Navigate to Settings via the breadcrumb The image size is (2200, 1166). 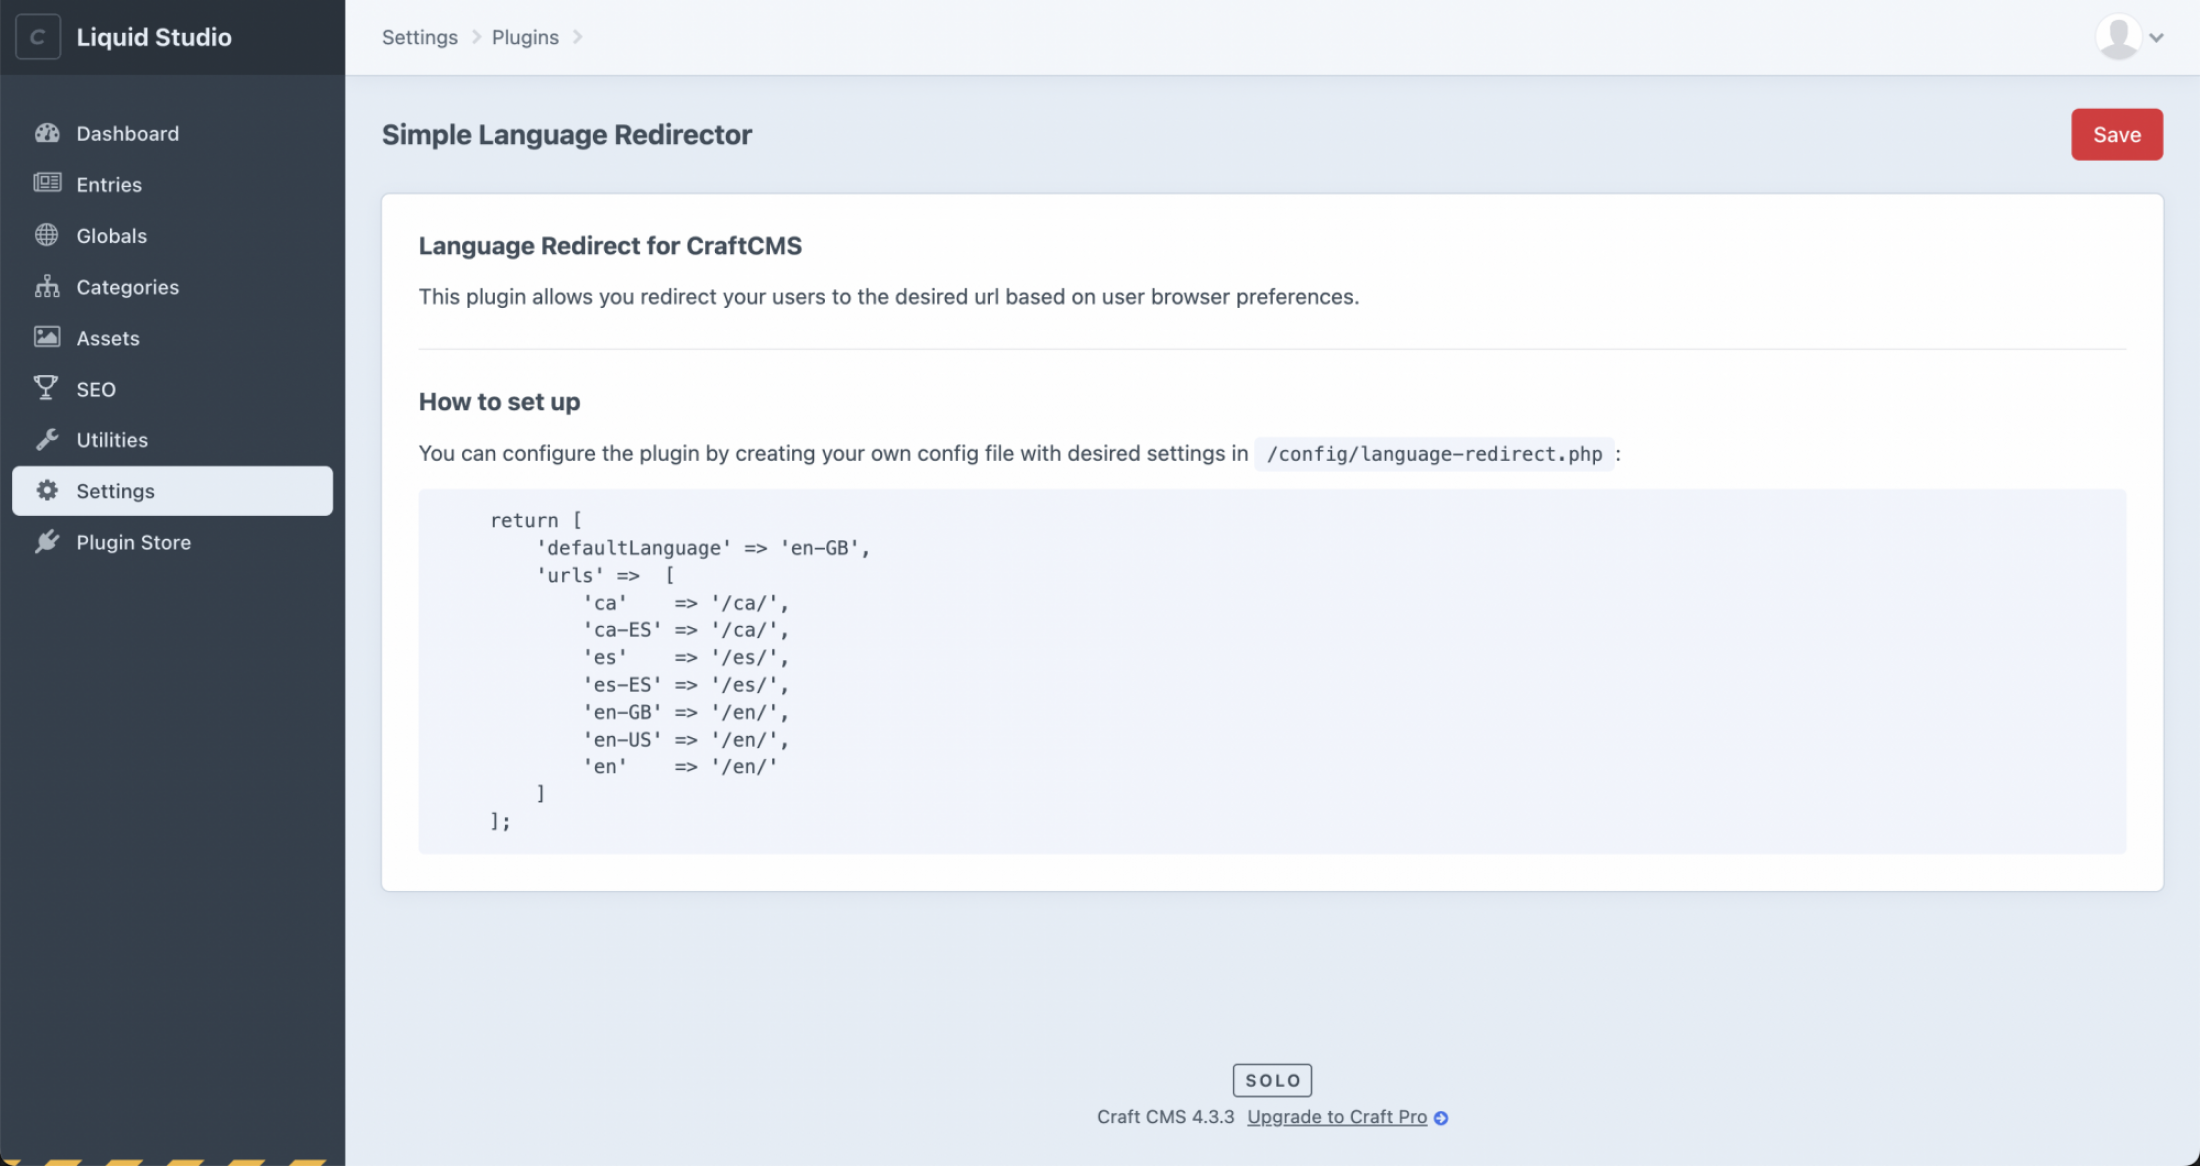click(419, 37)
